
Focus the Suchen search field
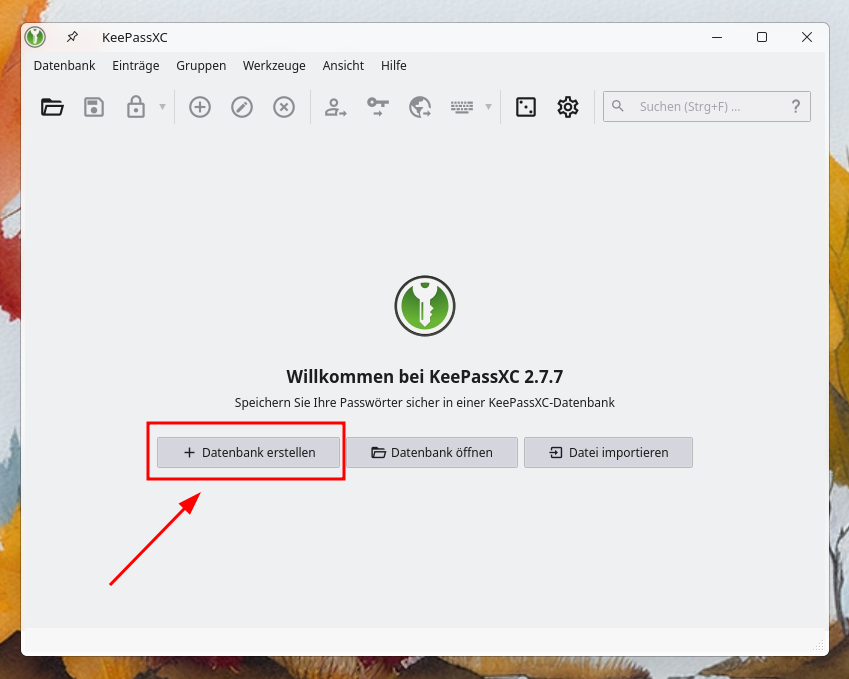coord(707,106)
